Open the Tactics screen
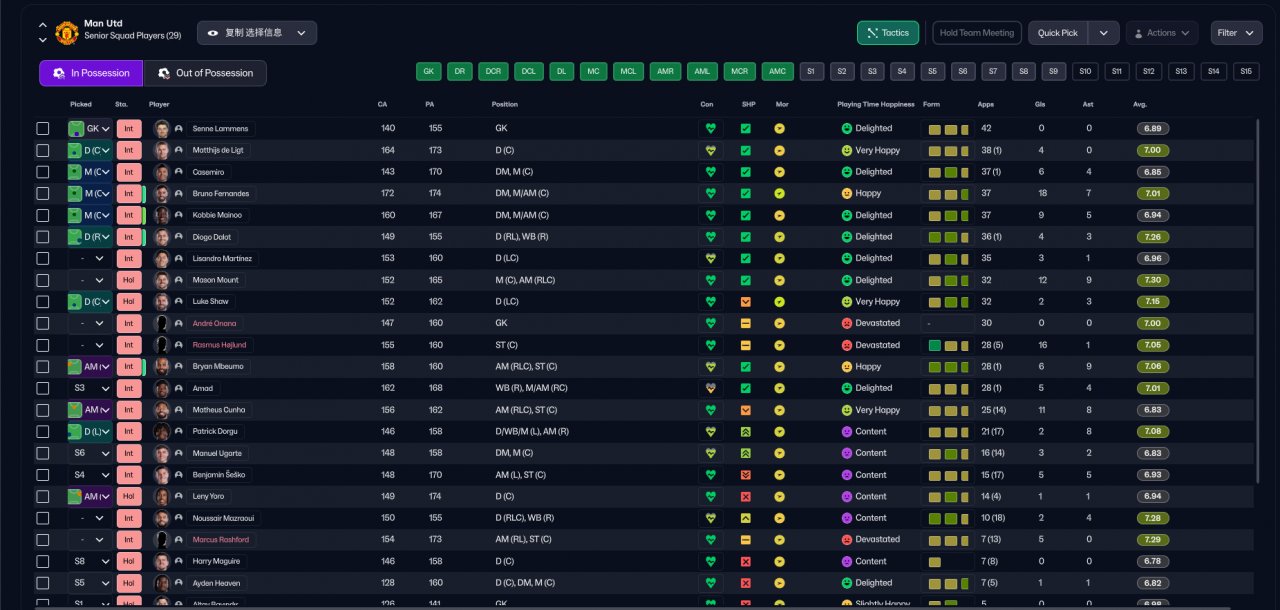 click(888, 33)
